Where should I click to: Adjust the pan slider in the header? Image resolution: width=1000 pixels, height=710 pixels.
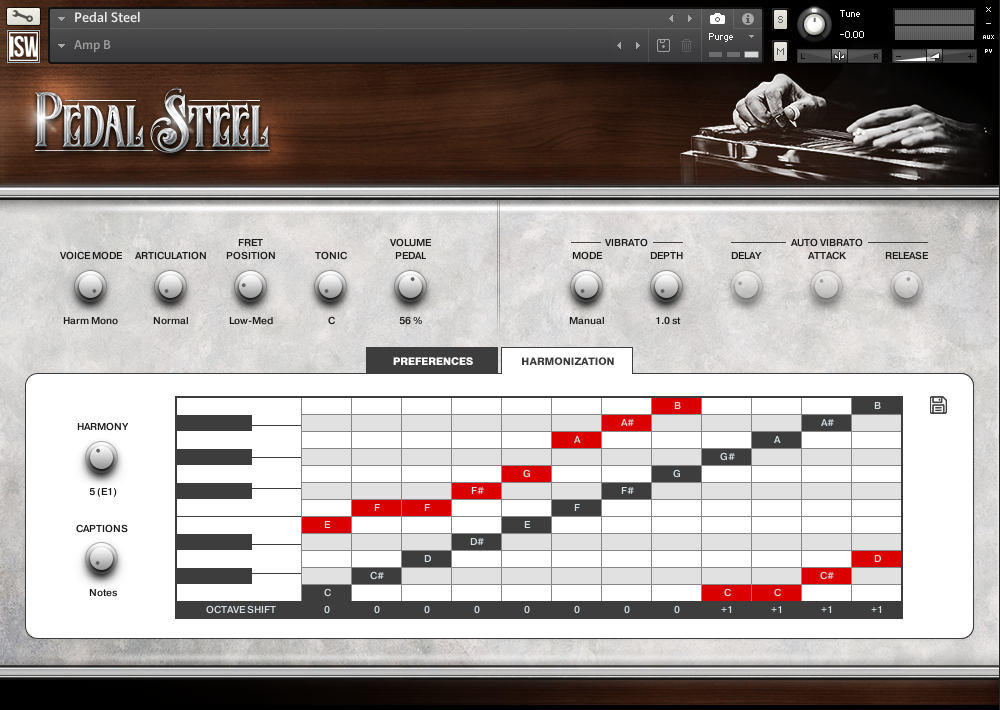click(838, 55)
